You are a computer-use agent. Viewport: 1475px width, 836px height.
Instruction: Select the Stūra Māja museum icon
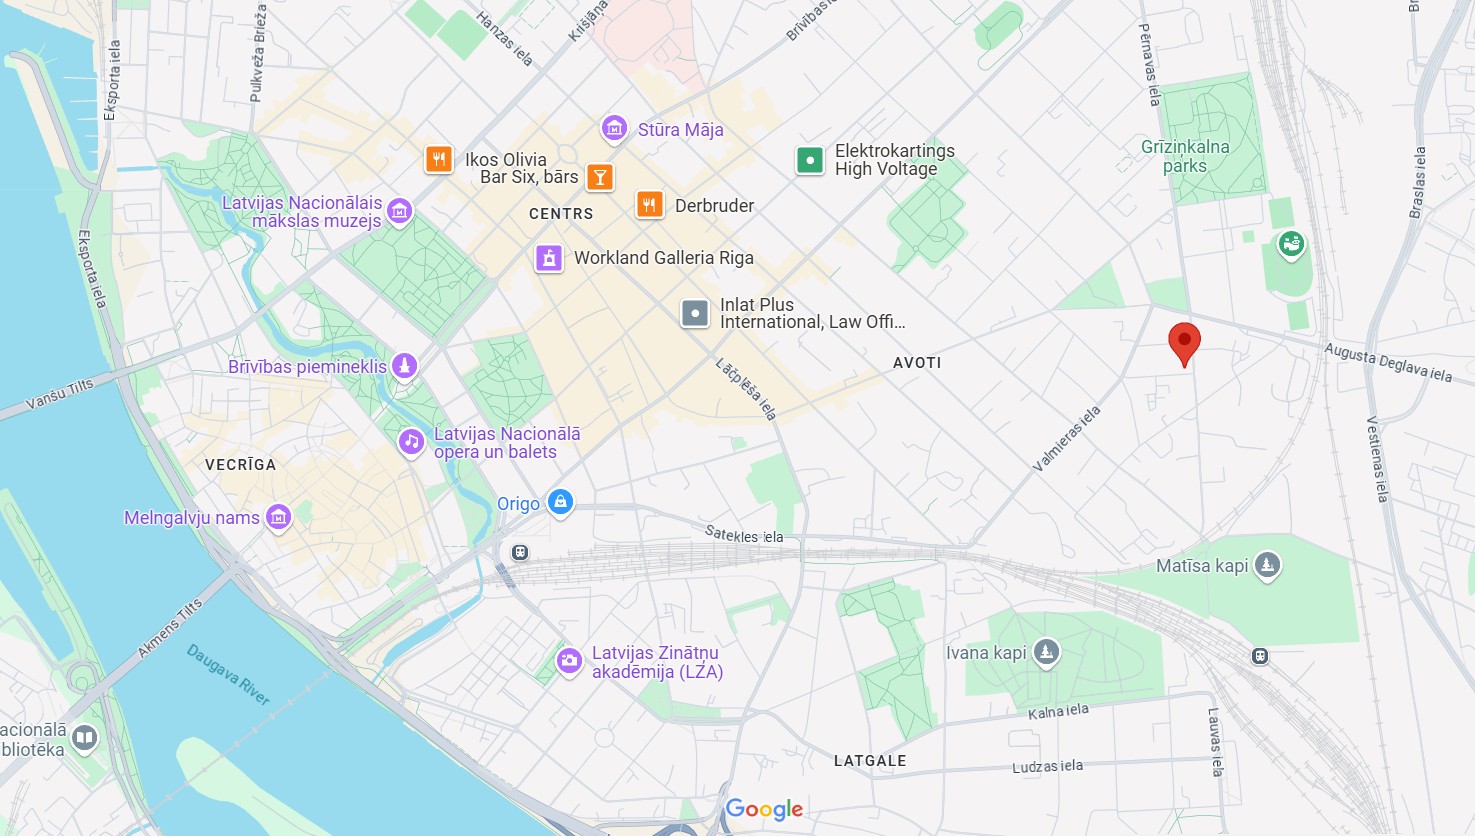point(614,129)
